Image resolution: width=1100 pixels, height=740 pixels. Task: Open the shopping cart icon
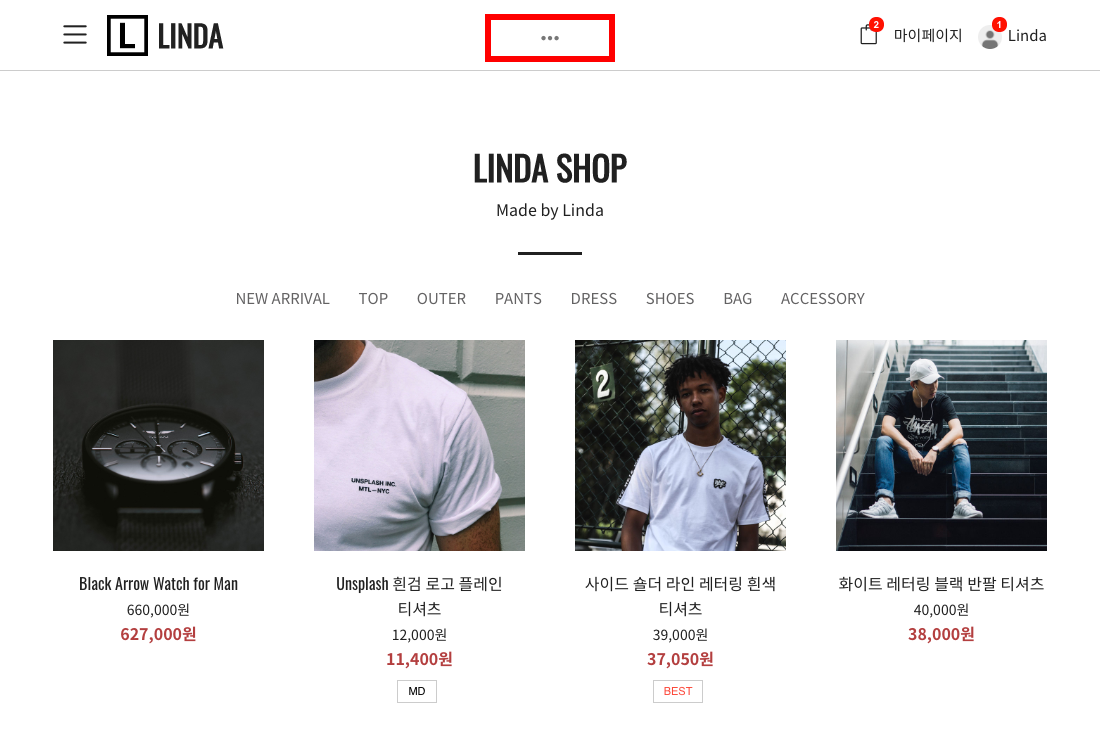[869, 35]
